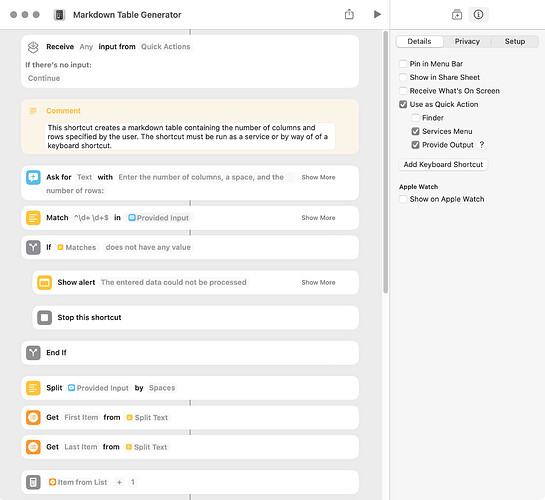Screen dimensions: 545x500
Task: Click the Markdown Table Generator shortcut icon
Action: 59,15
